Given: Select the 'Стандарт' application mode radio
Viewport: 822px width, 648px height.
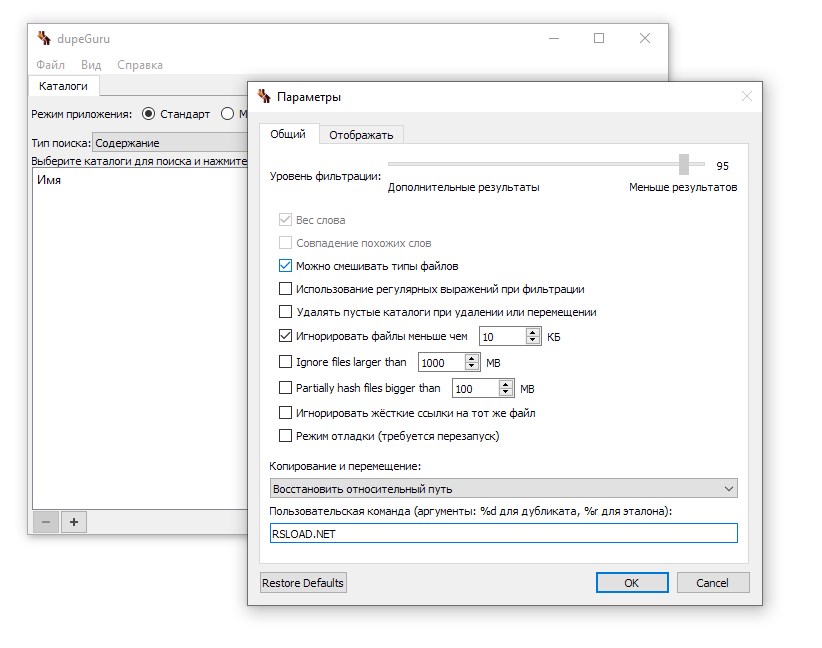Looking at the screenshot, I should click(148, 114).
